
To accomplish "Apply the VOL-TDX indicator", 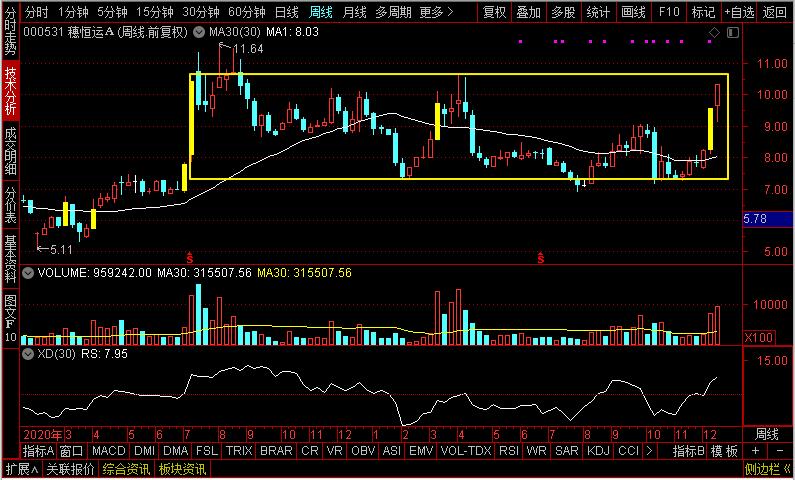I will [x=466, y=451].
